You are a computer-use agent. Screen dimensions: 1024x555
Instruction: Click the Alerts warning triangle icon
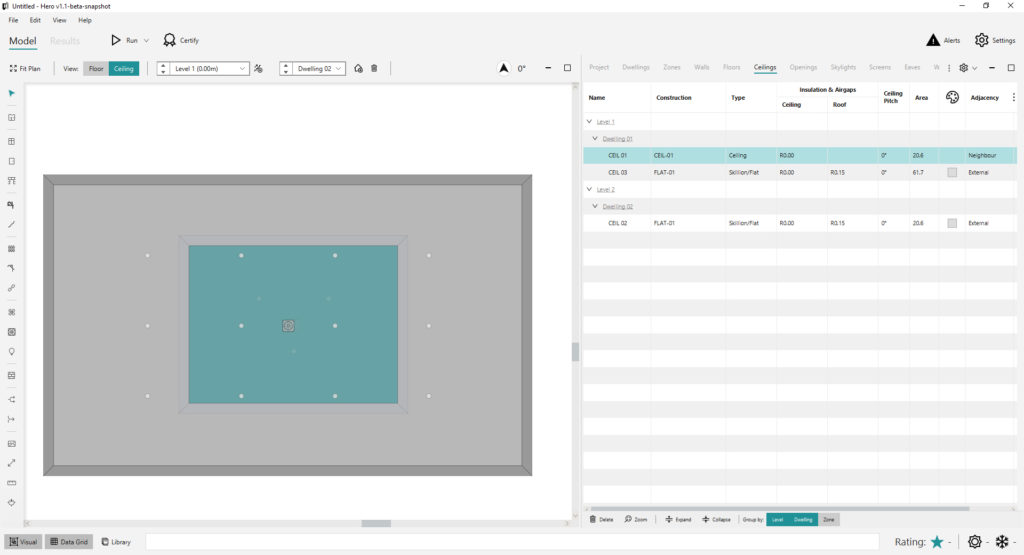933,40
